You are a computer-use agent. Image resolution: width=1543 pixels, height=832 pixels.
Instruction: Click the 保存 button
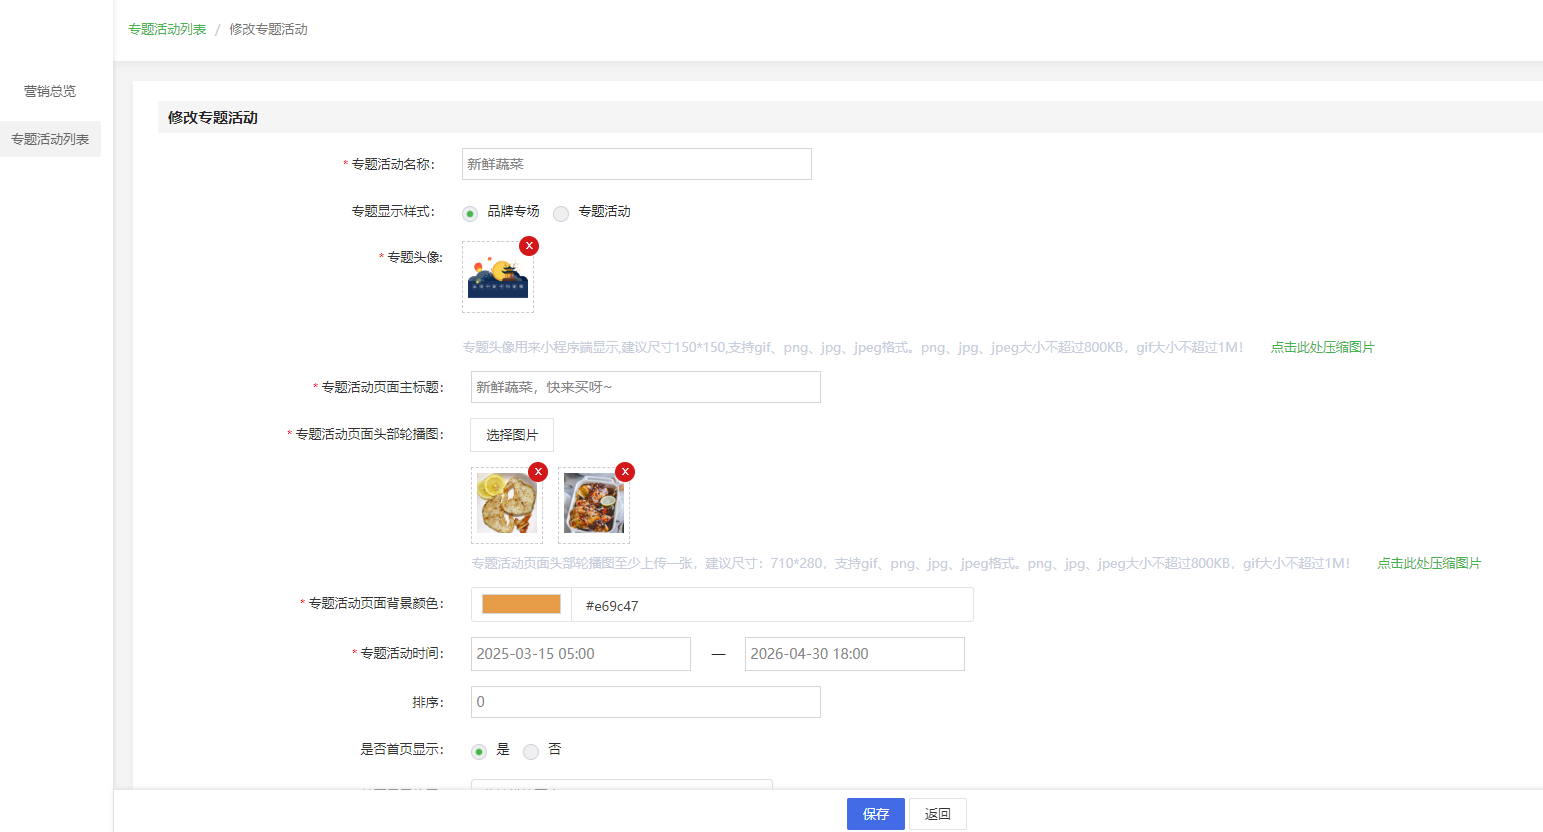tap(875, 814)
